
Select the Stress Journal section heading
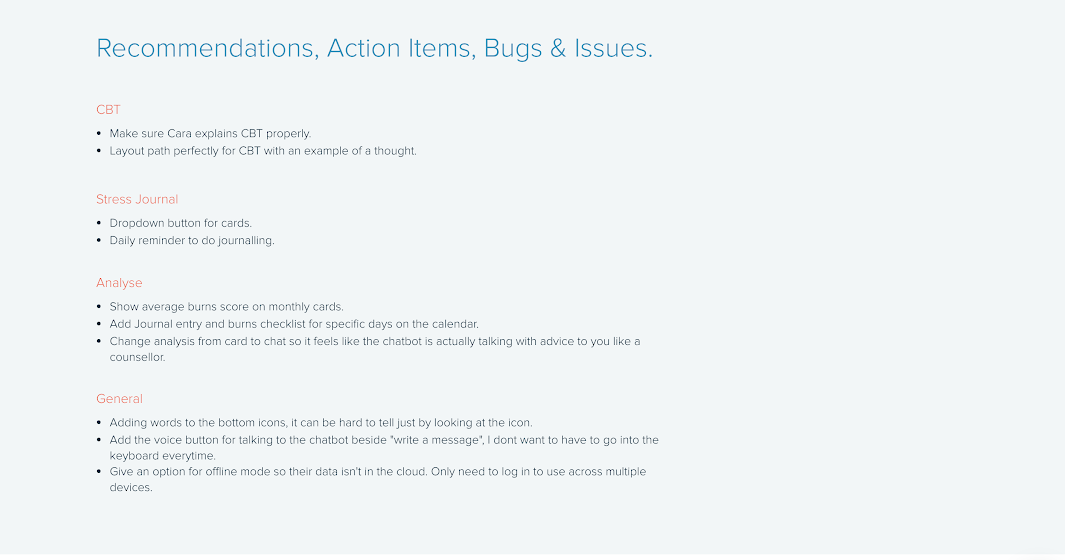click(x=137, y=199)
